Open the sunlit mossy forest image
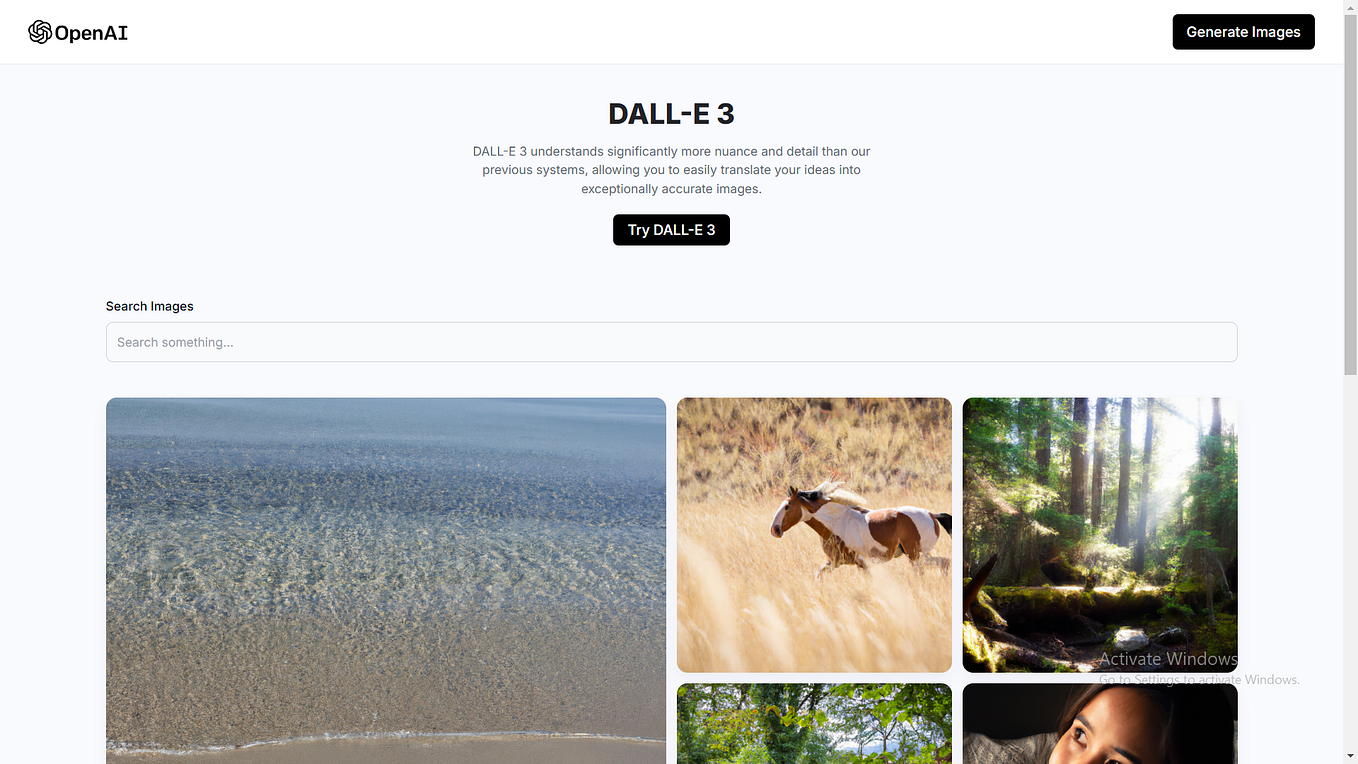The height and width of the screenshot is (764, 1358). (1100, 535)
